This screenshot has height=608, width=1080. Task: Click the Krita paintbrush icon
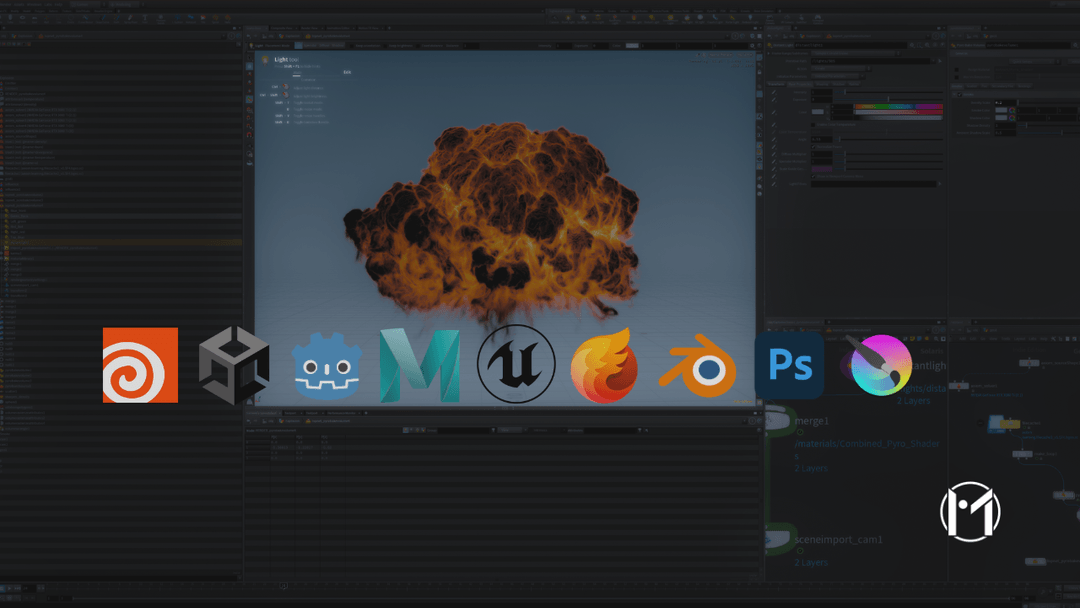[x=880, y=364]
